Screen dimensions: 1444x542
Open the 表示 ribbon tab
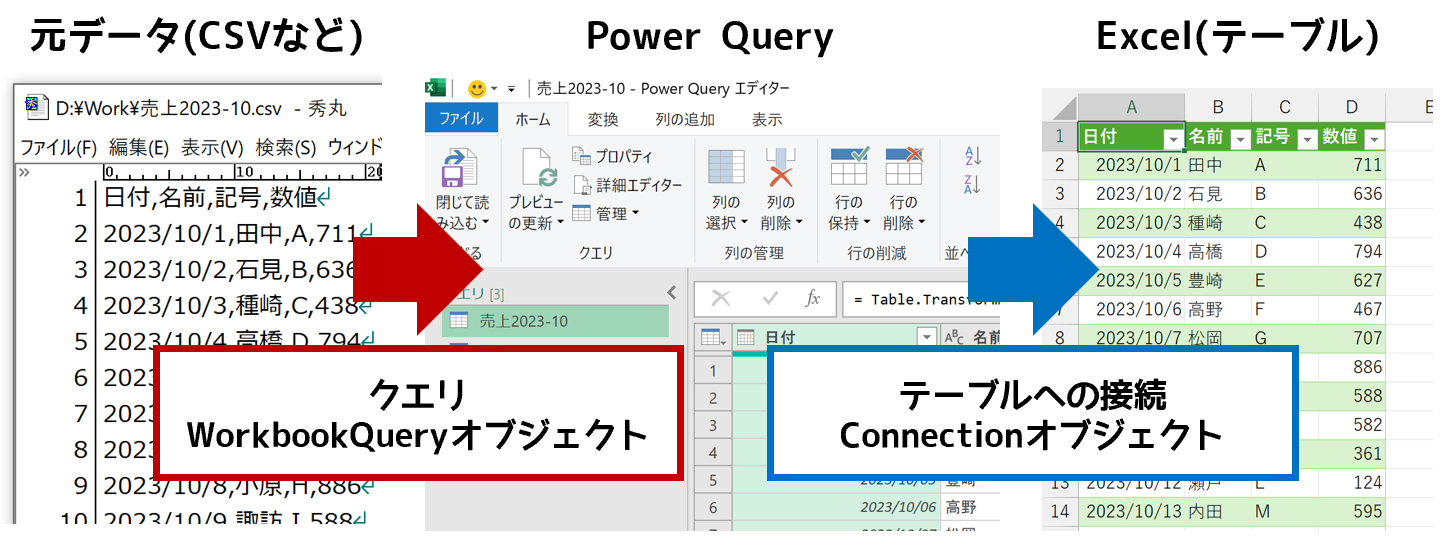pos(767,119)
